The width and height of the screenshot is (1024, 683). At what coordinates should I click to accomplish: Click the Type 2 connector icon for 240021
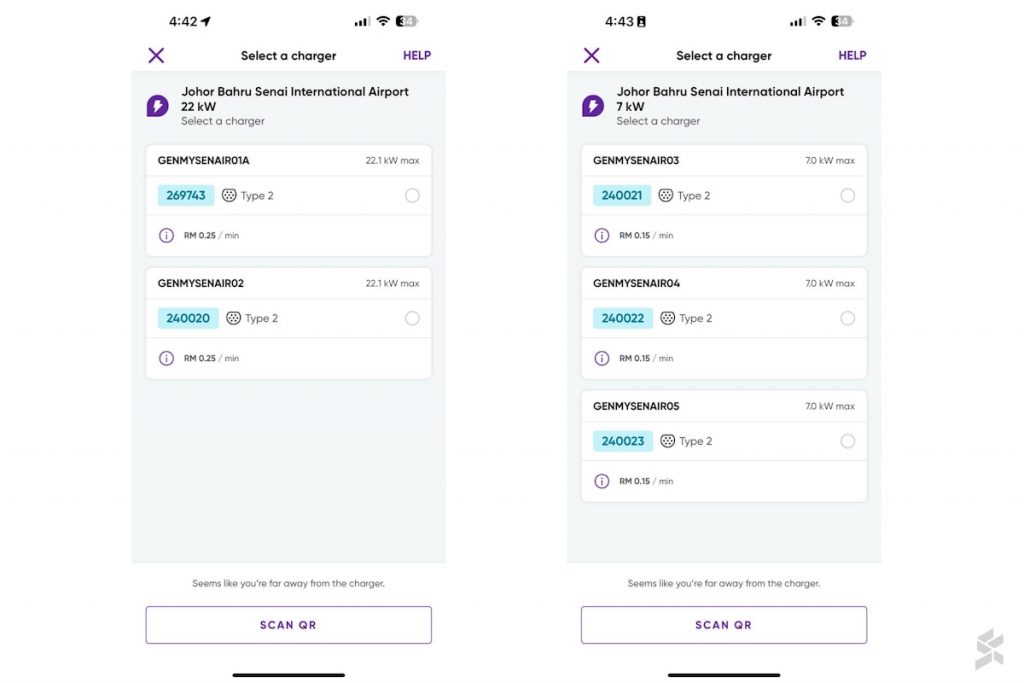[x=666, y=196]
